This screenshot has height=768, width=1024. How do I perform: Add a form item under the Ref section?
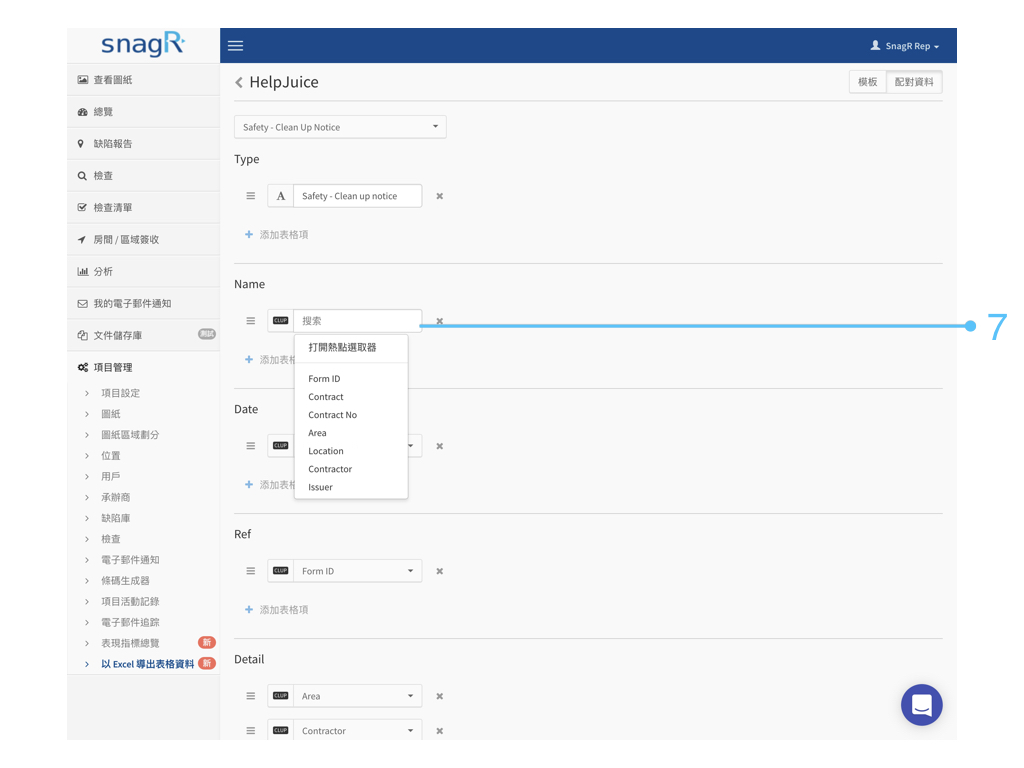[x=276, y=609]
